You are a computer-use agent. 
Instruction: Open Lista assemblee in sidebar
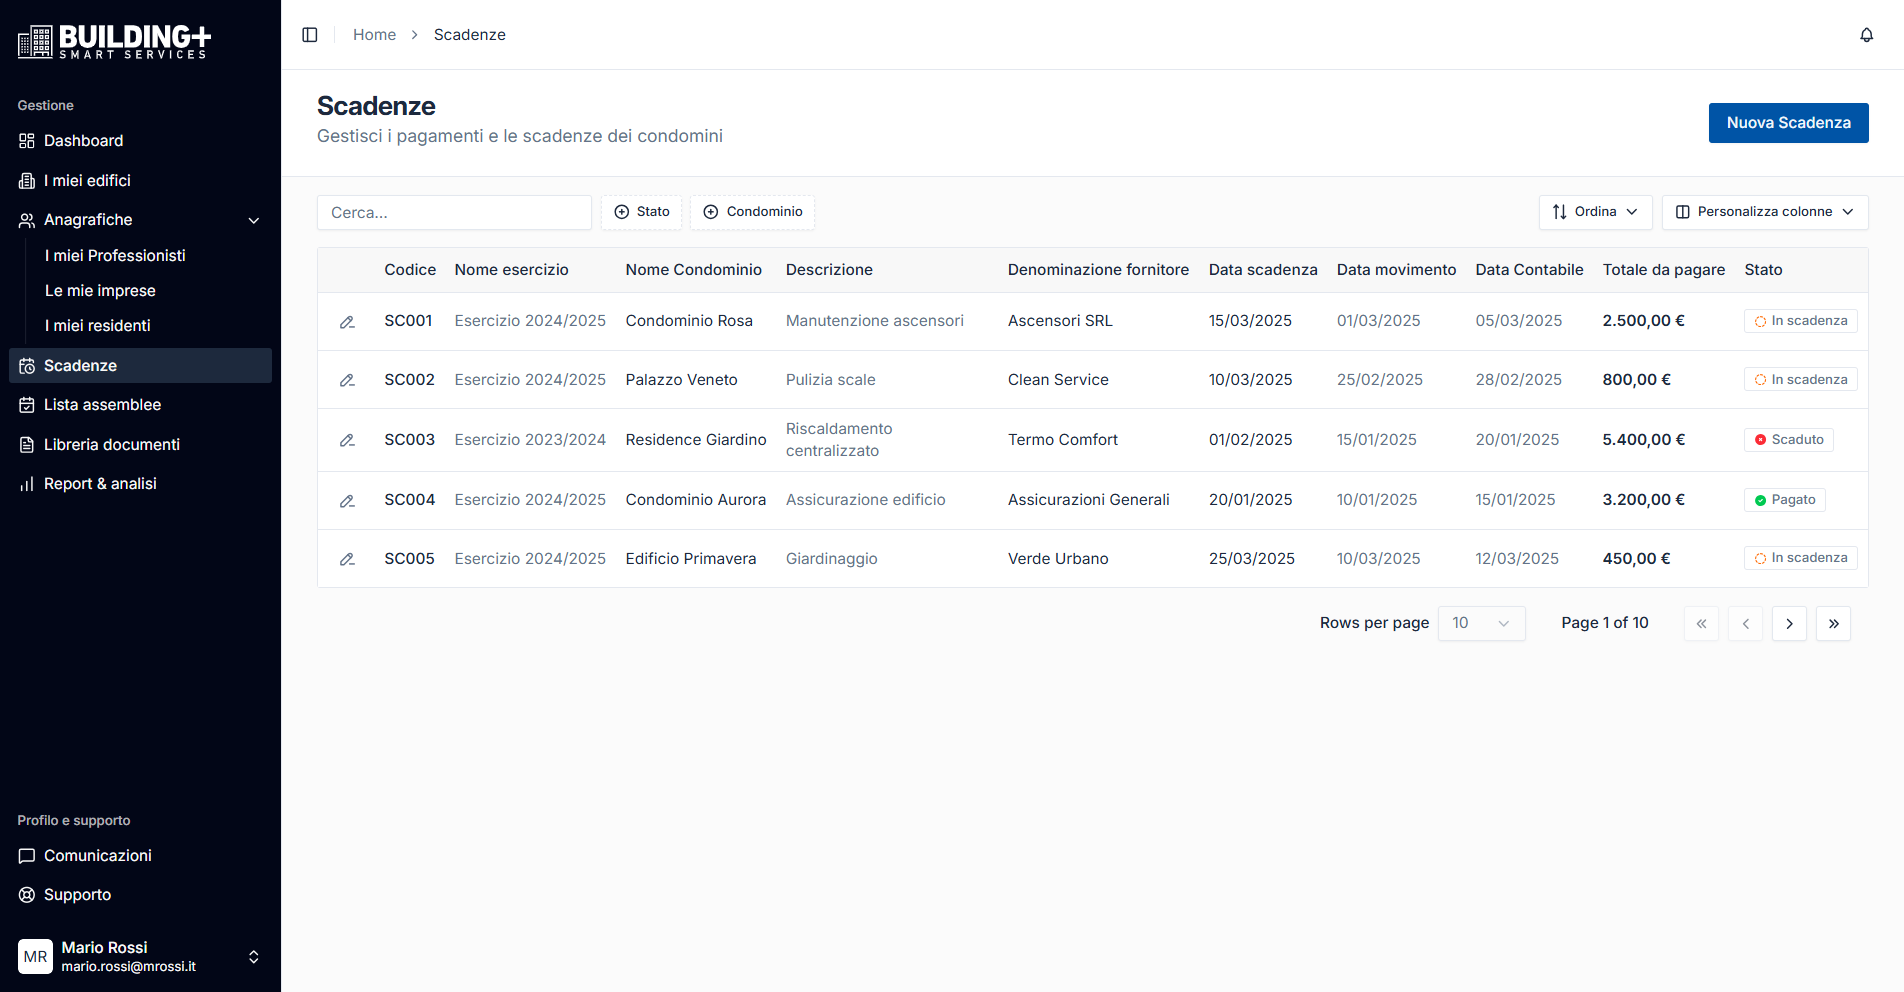coord(102,405)
